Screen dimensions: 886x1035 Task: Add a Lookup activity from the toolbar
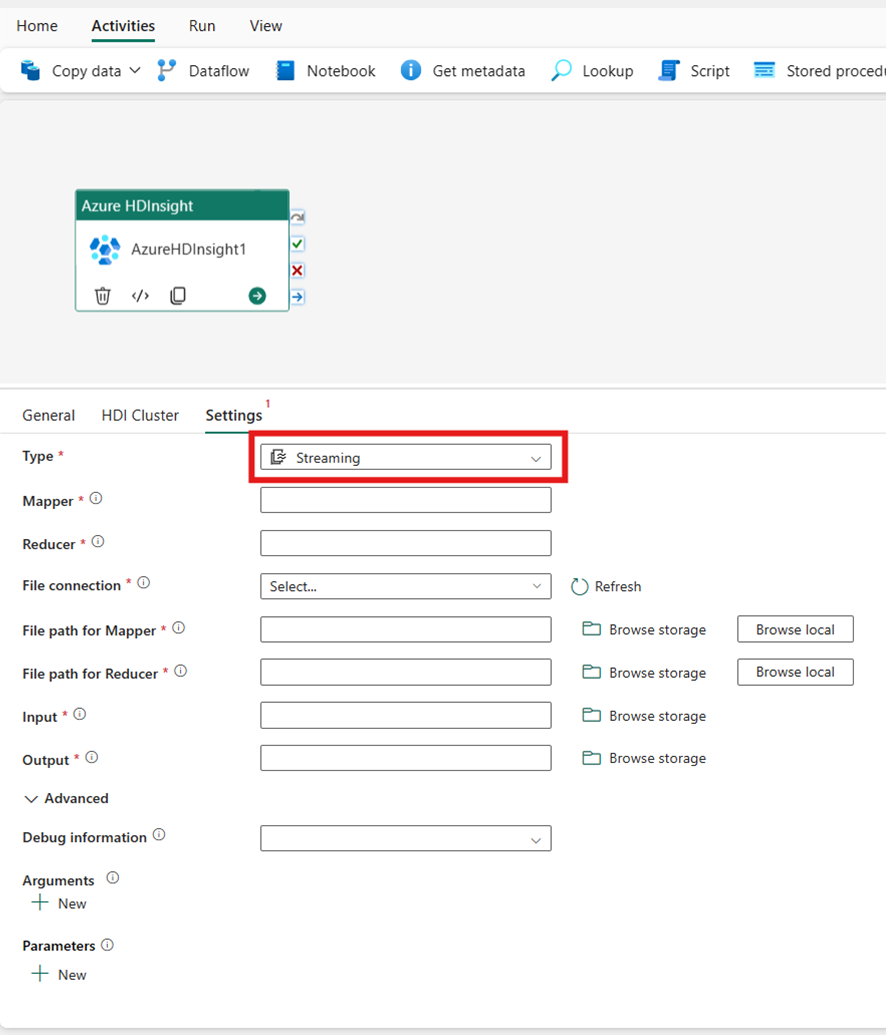tap(592, 71)
